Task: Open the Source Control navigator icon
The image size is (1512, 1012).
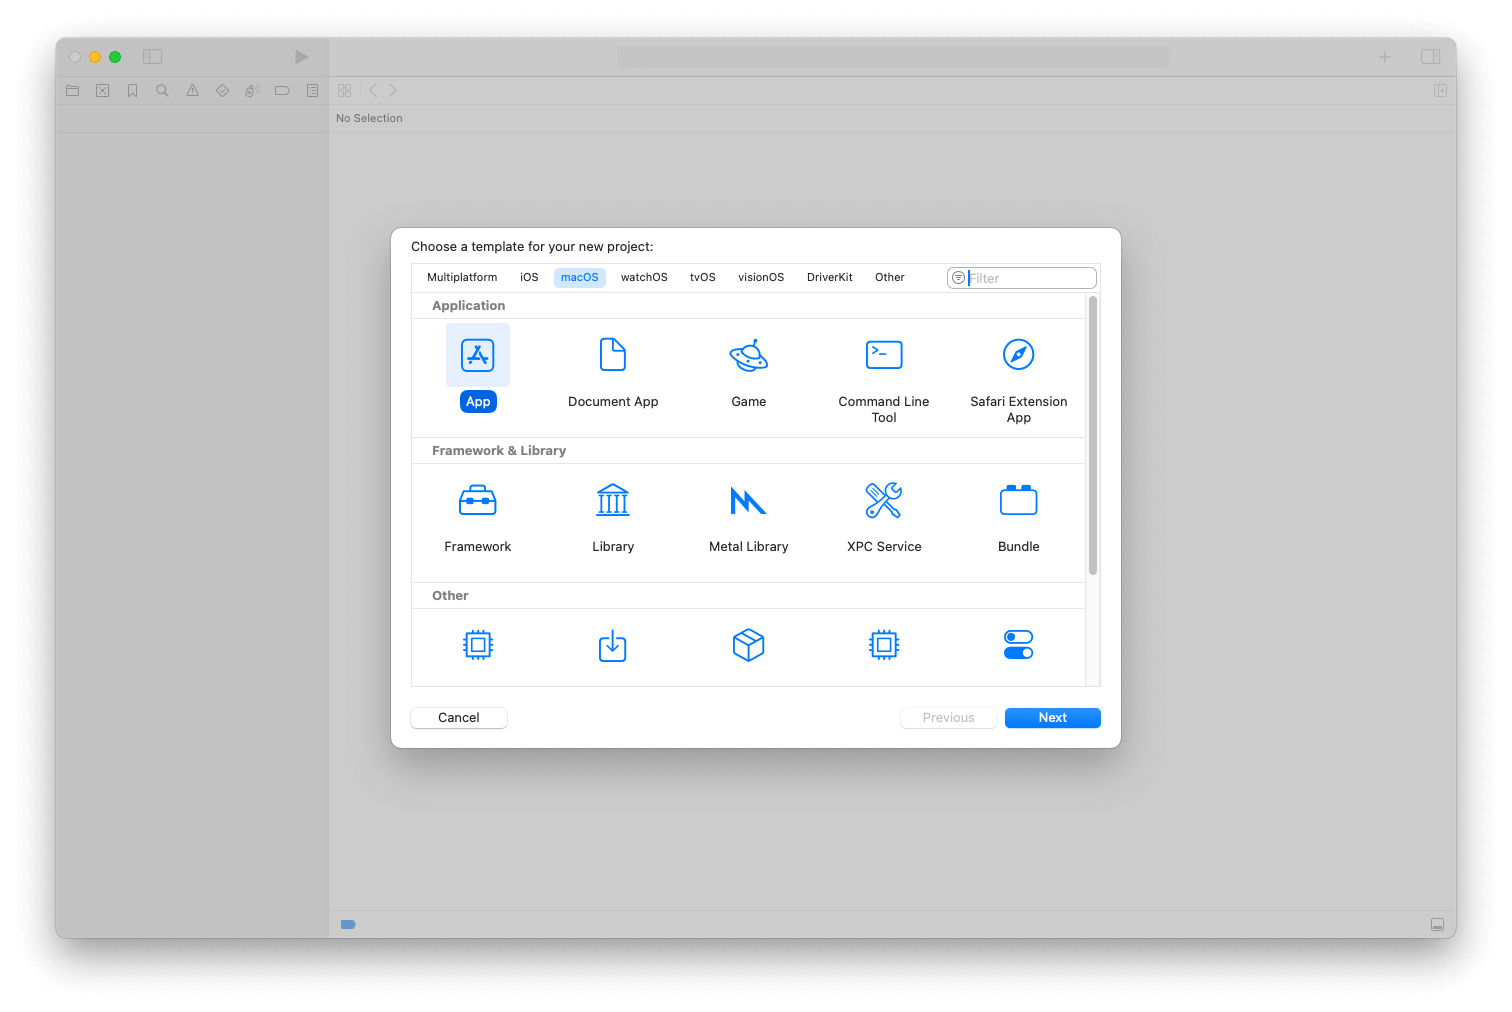Action: point(103,90)
